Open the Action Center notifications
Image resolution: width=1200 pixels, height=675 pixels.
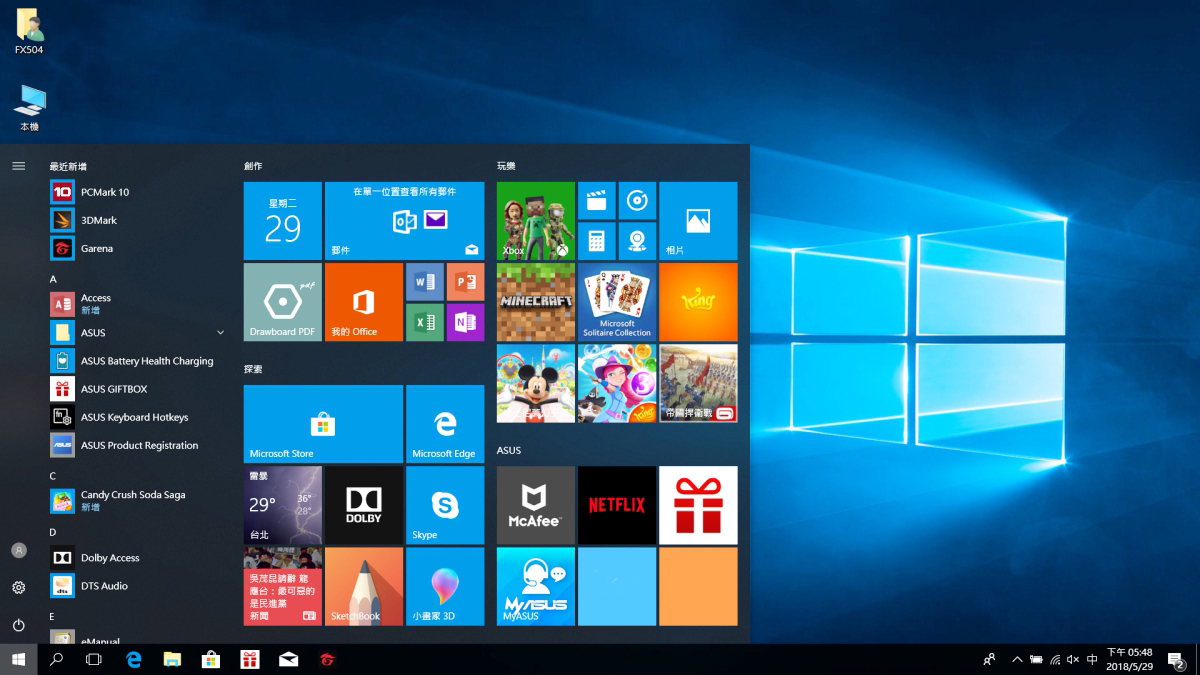(1177, 659)
